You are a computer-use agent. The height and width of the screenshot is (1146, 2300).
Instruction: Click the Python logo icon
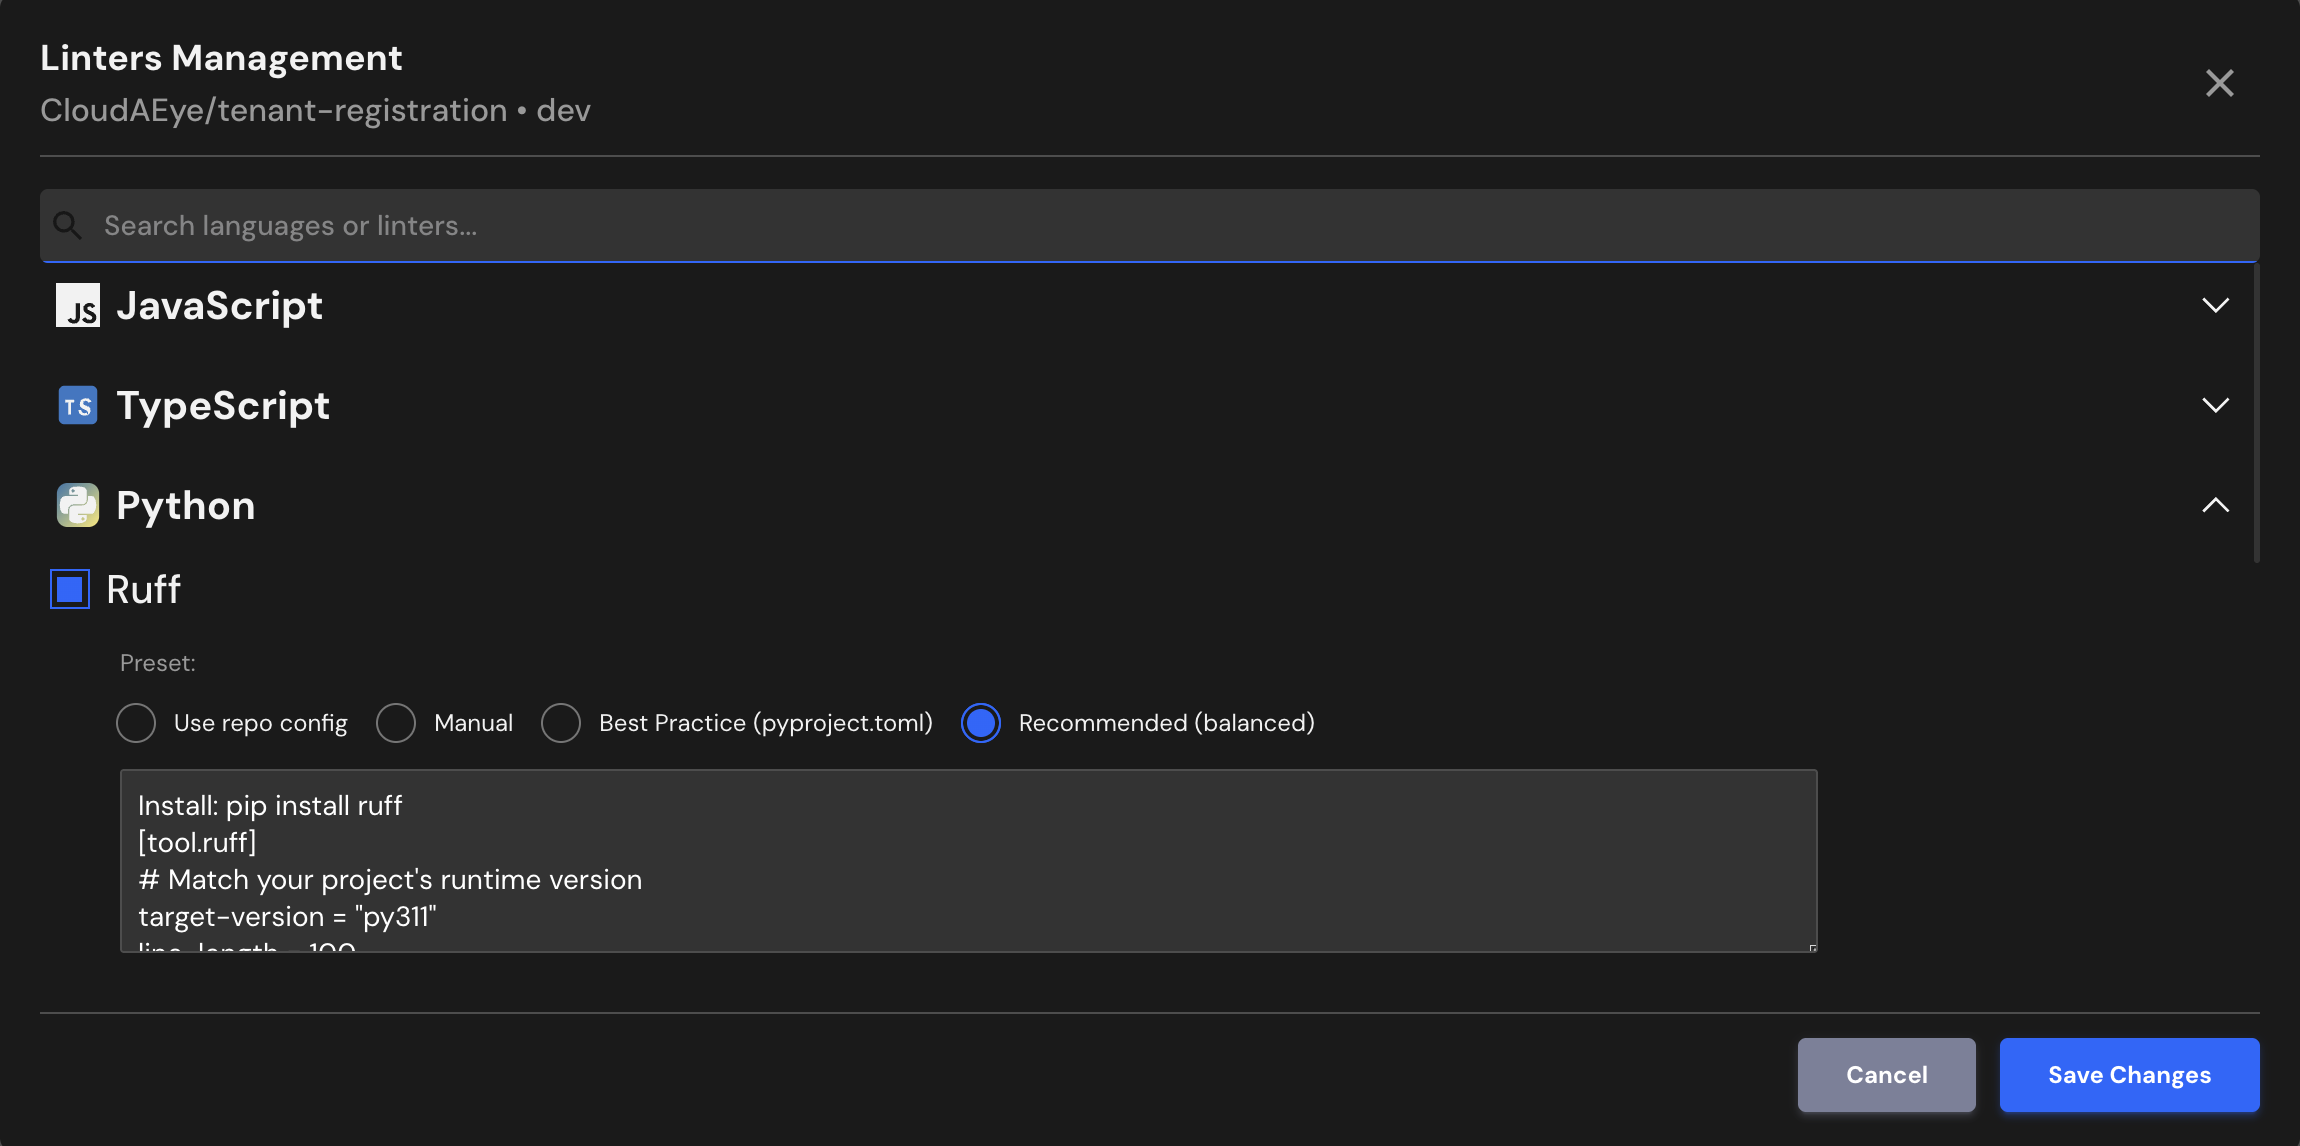click(x=77, y=506)
